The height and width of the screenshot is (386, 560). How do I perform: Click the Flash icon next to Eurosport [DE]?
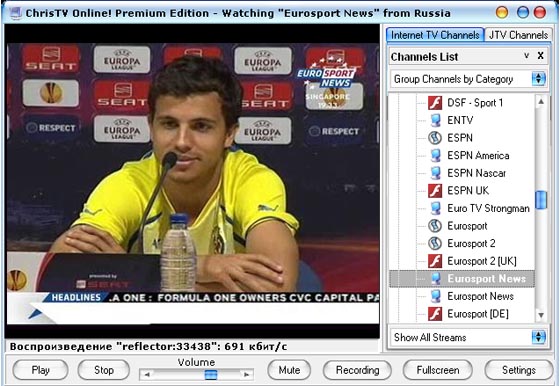435,314
